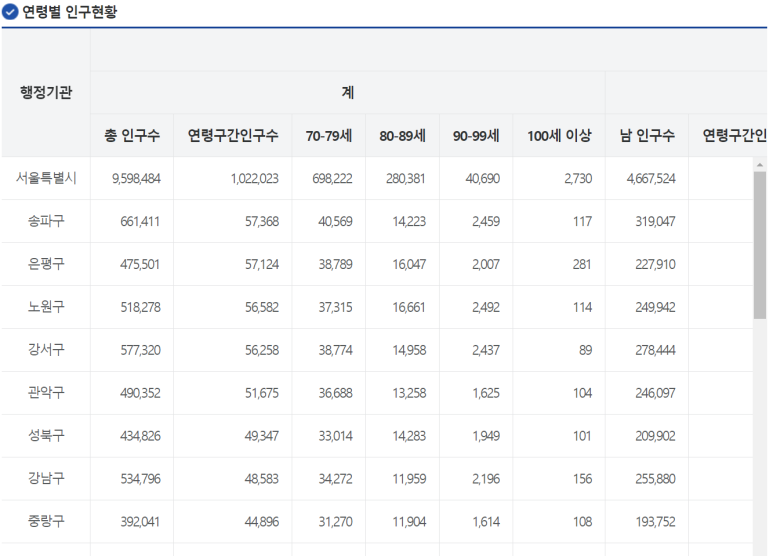Click the 남 인구수 column header
Screen dimensions: 773x556
[647, 136]
